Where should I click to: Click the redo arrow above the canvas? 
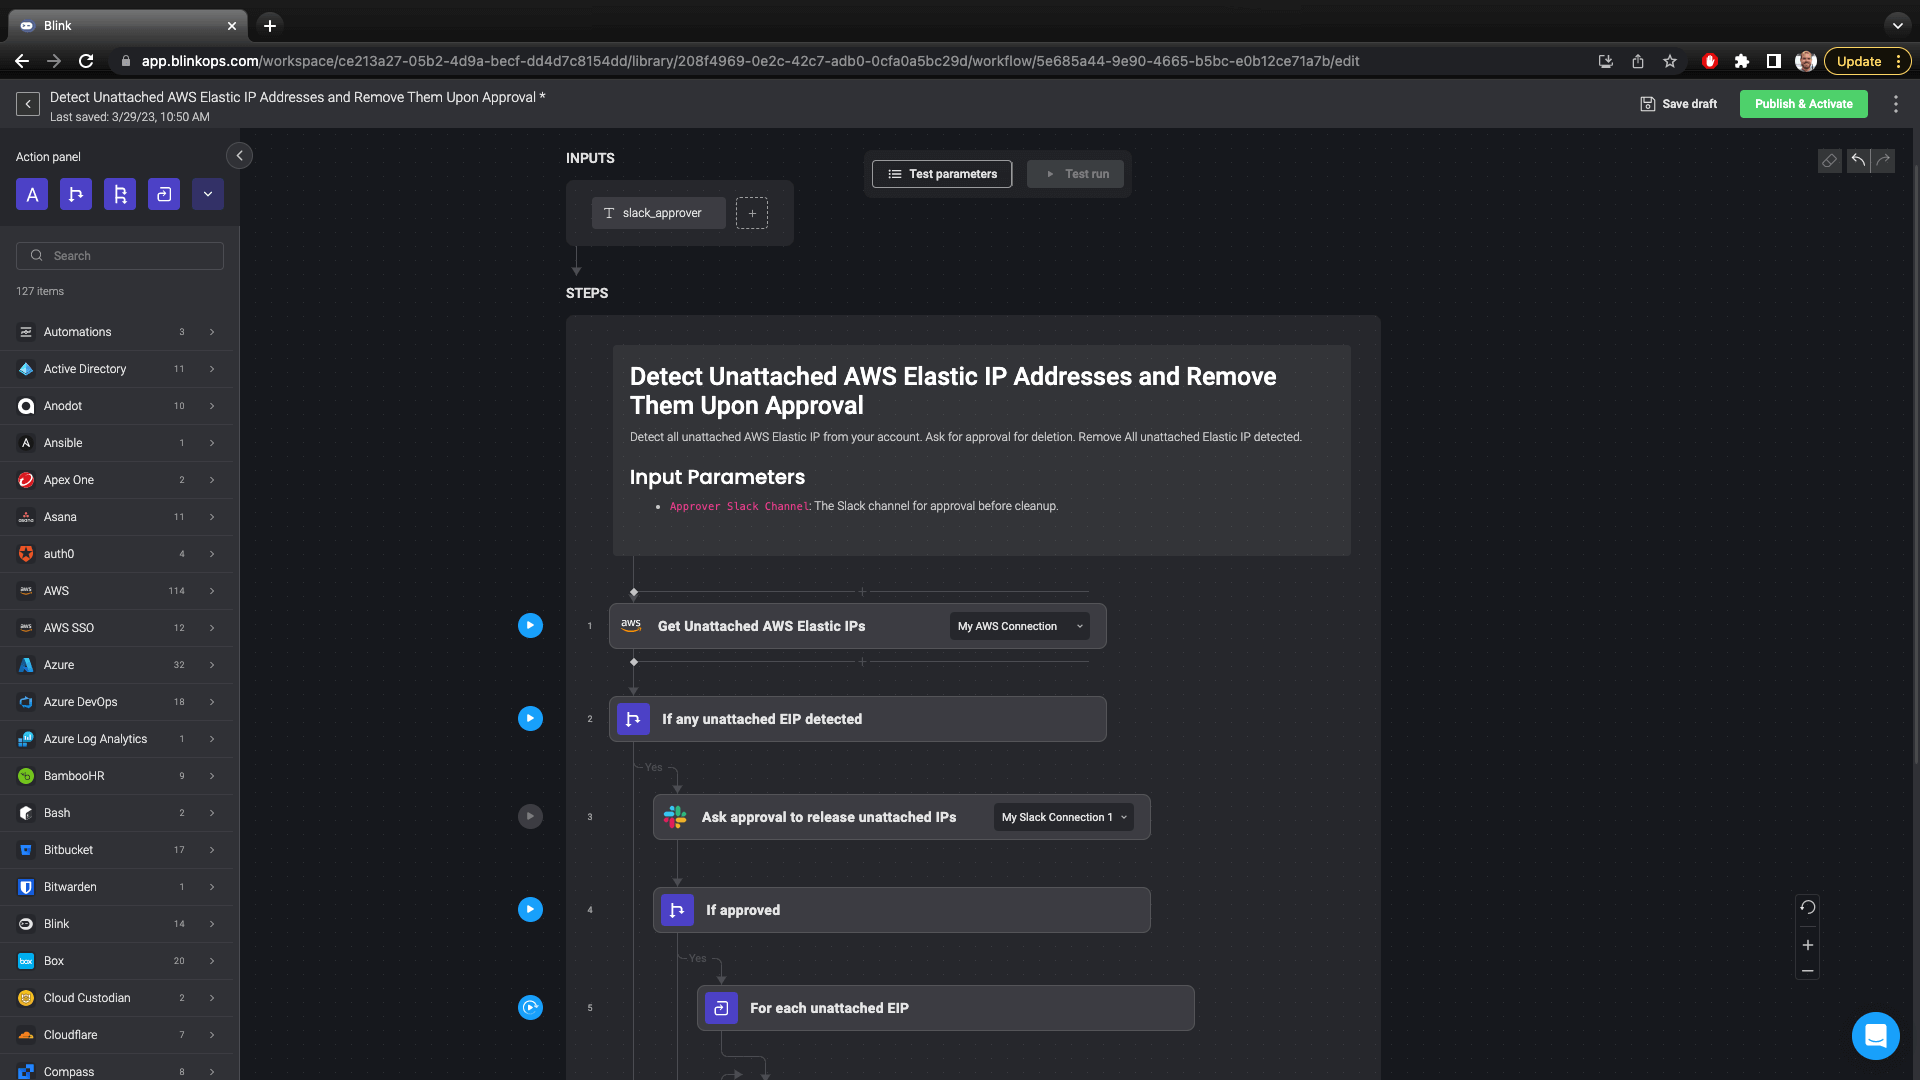1883,160
